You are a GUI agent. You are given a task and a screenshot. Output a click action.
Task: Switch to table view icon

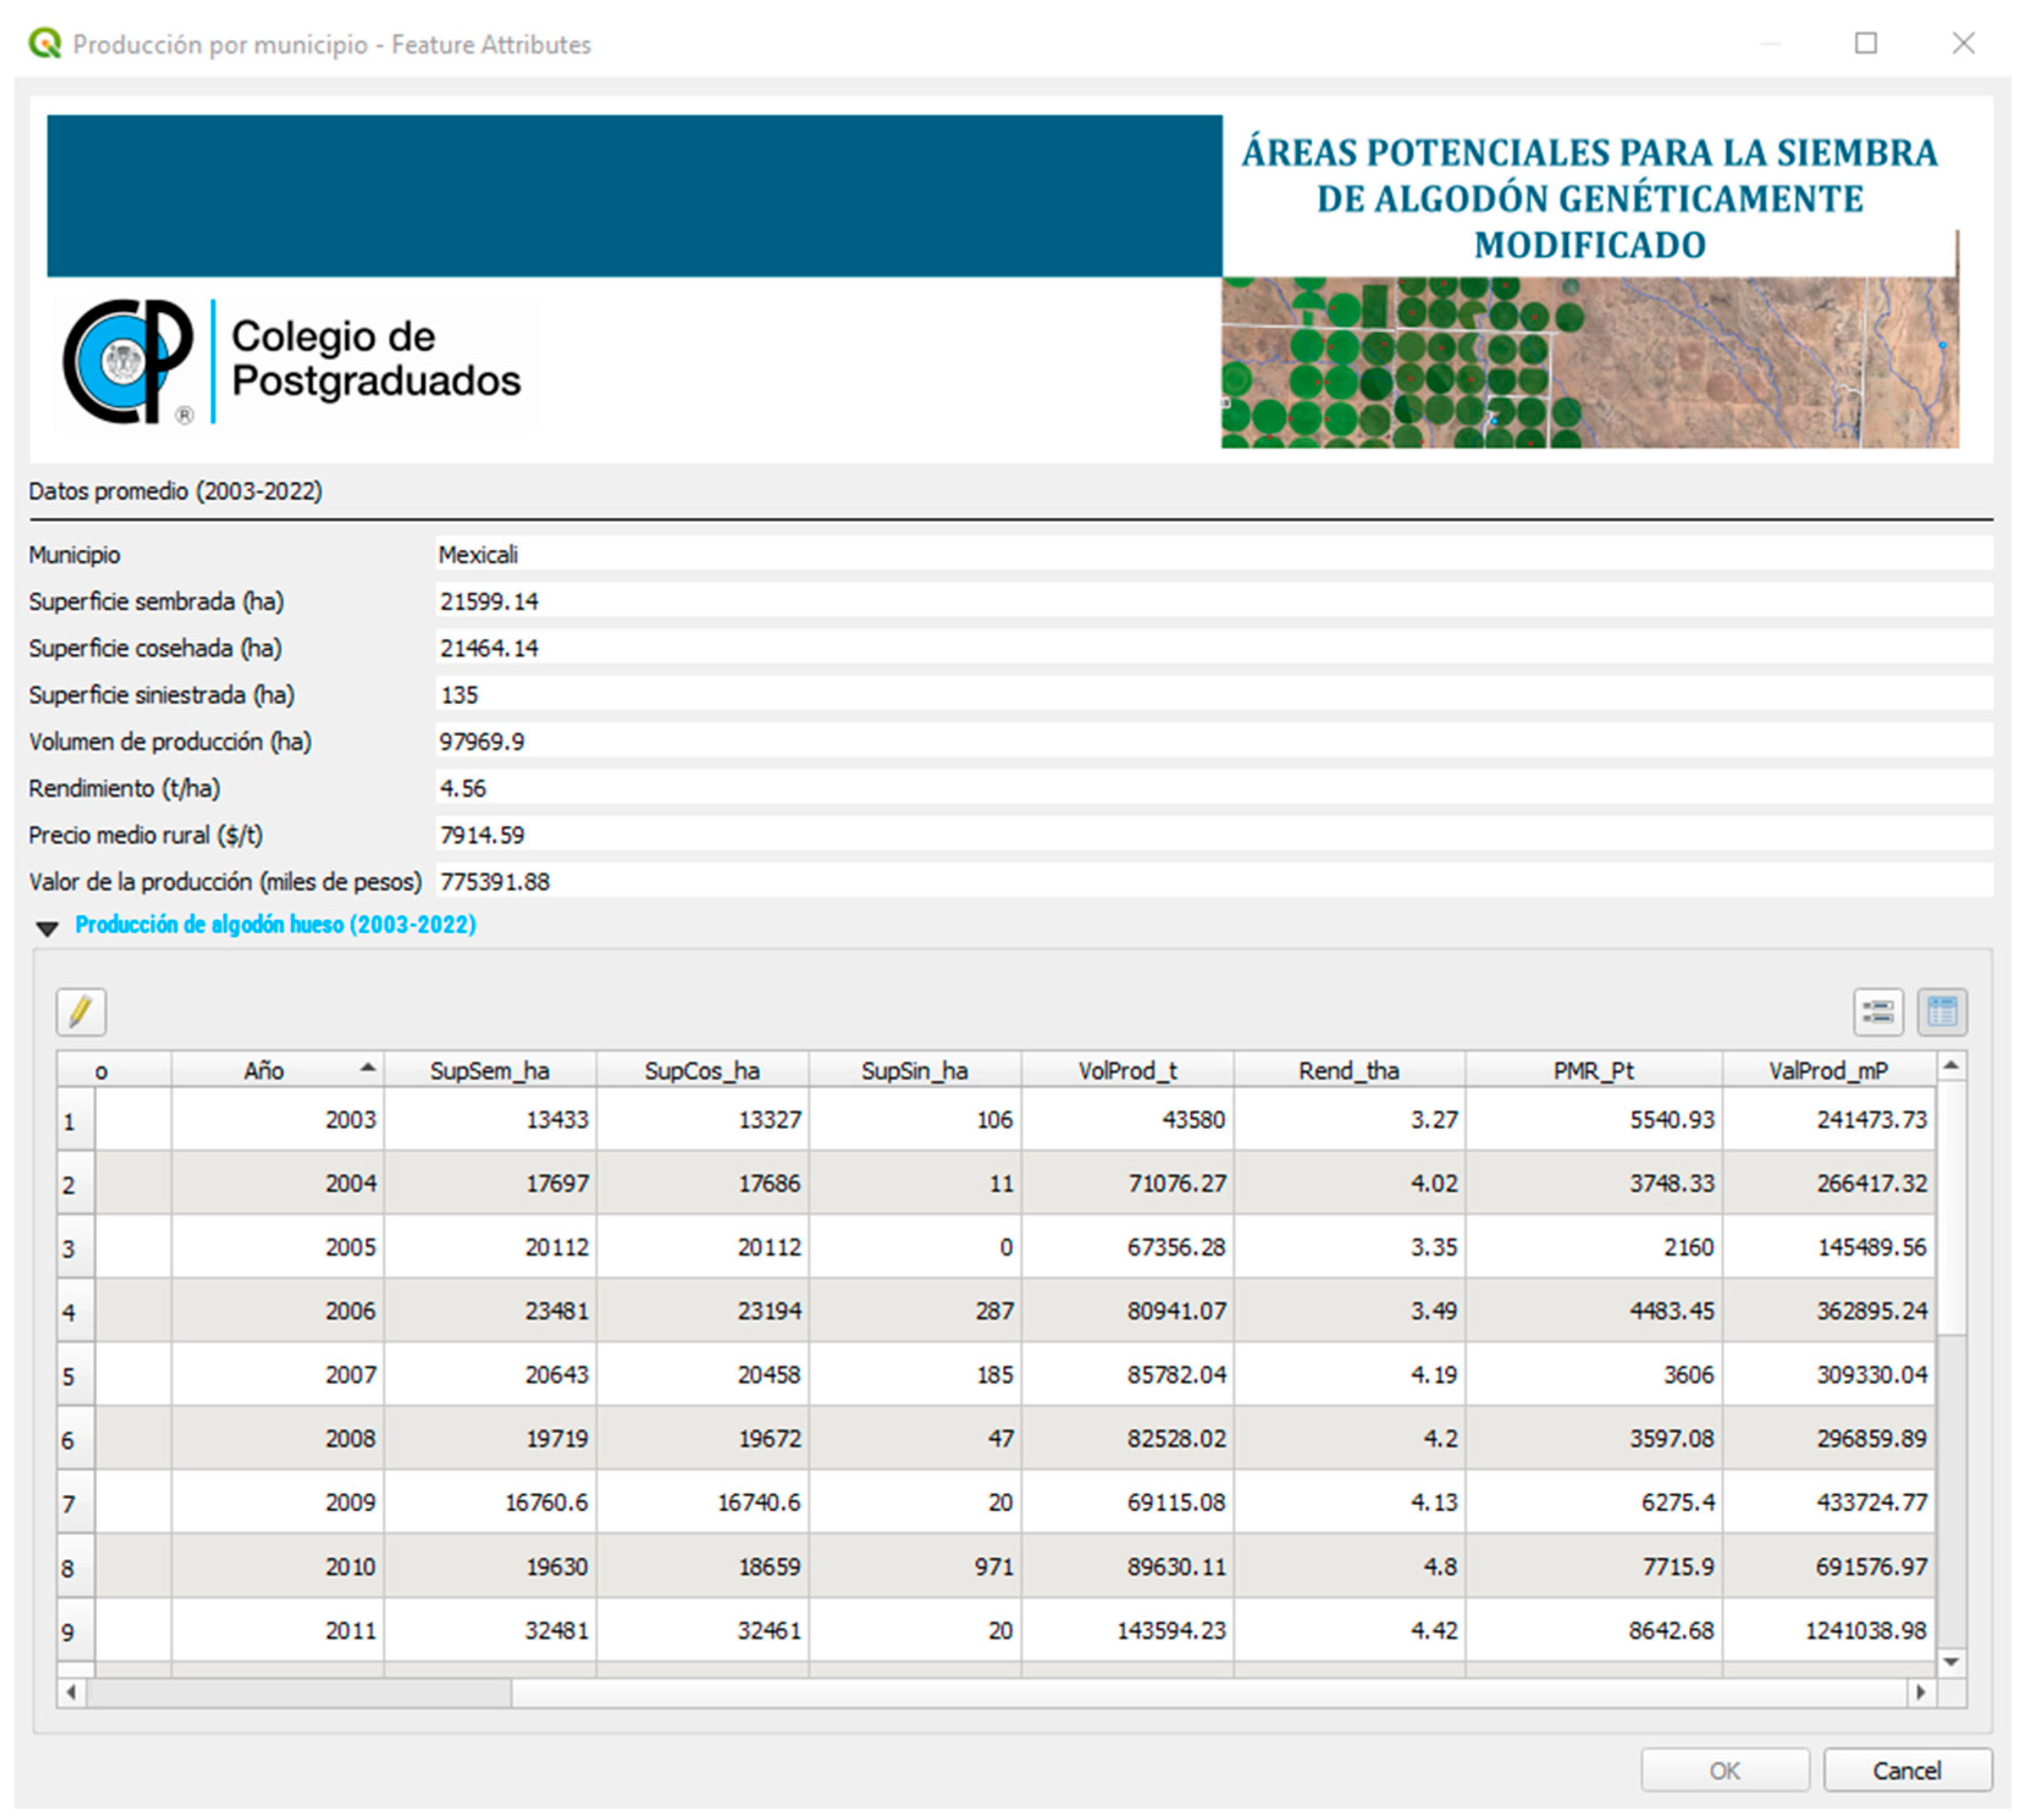coord(1941,1011)
